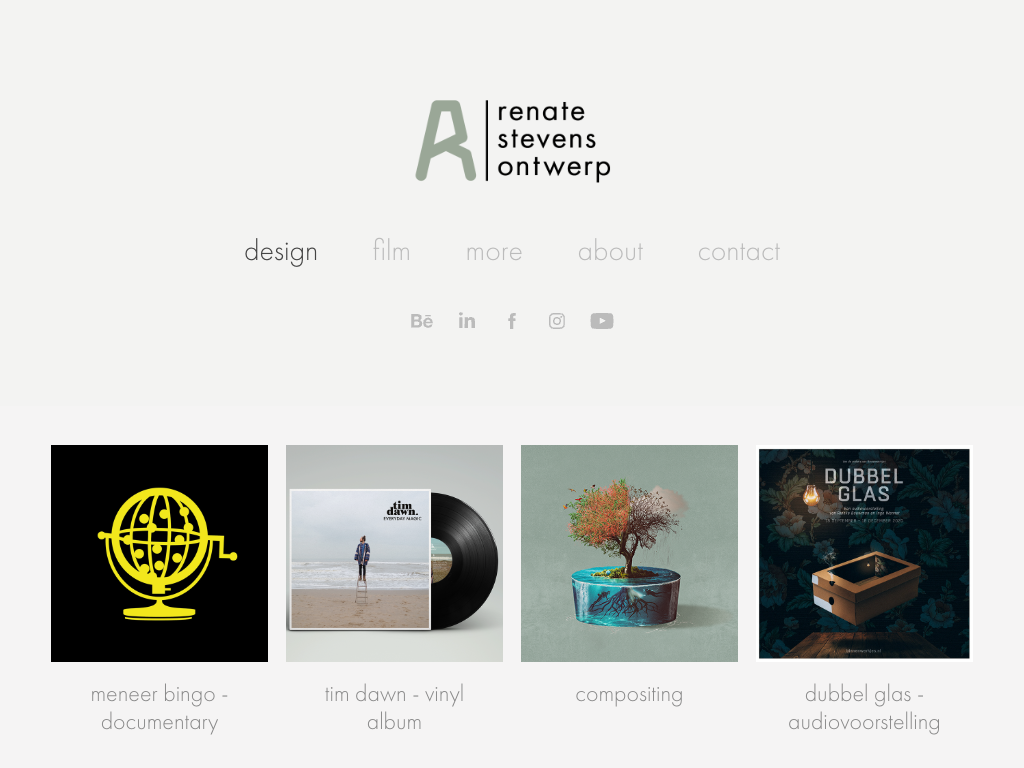Go to the about page
The width and height of the screenshot is (1024, 768).
point(611,251)
